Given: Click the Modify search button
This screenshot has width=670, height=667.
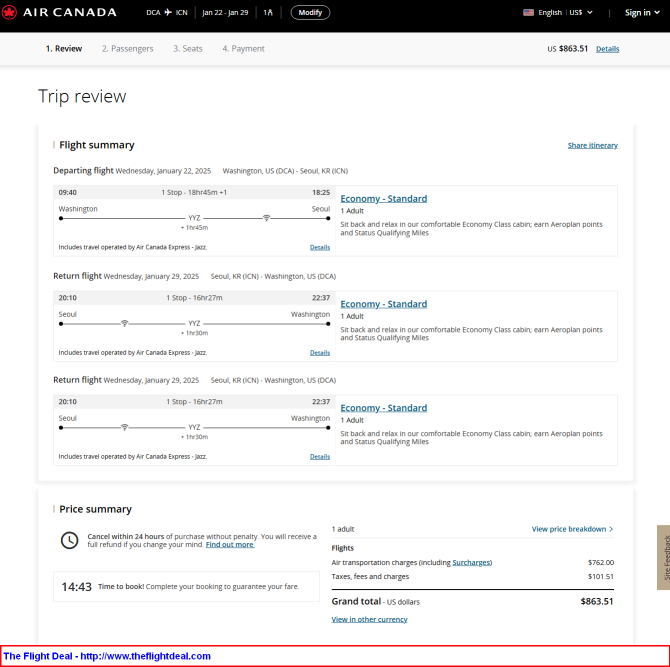Looking at the screenshot, I should (x=310, y=12).
